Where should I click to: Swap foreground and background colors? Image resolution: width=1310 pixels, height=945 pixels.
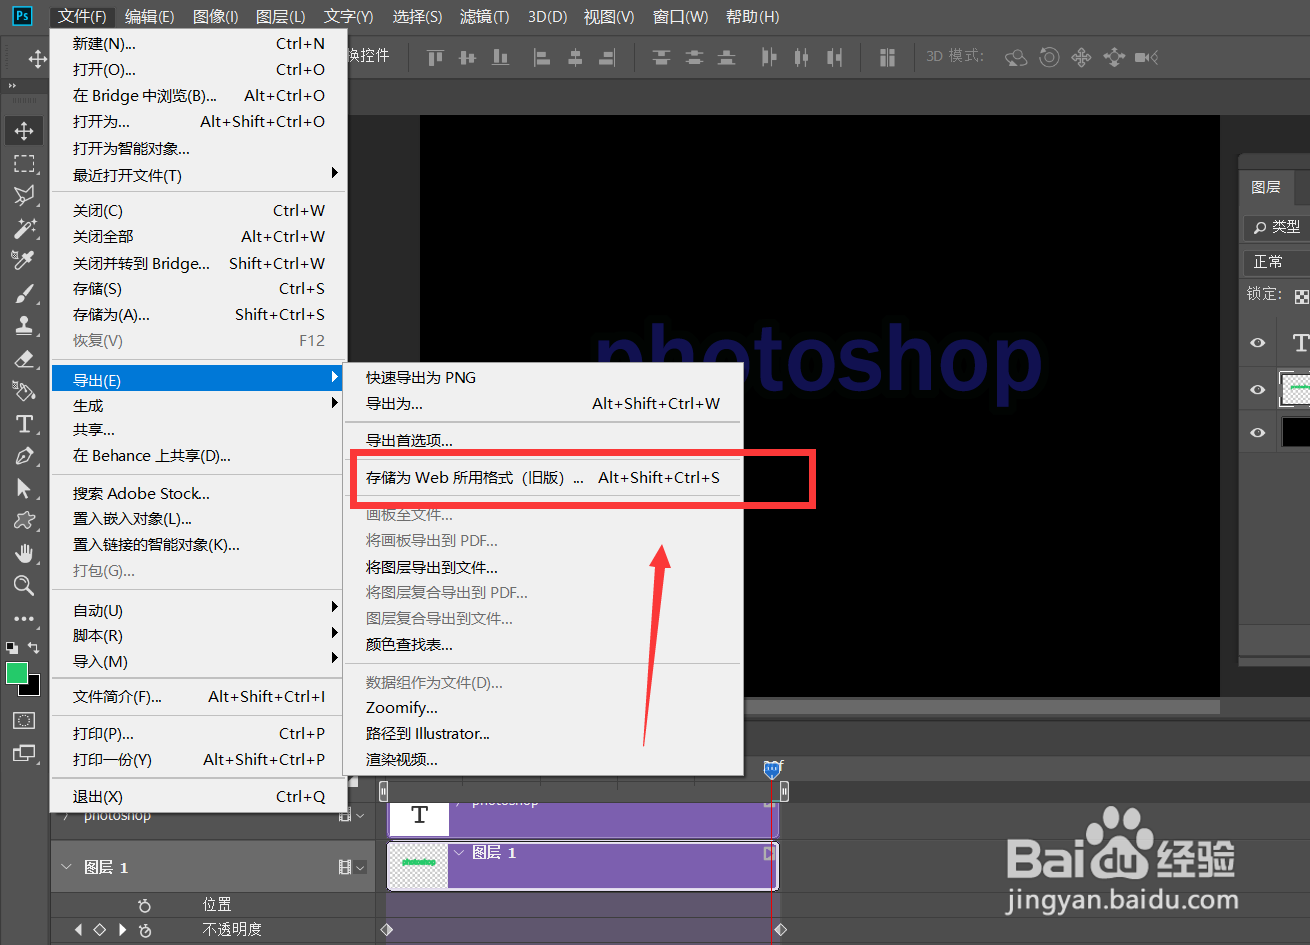pyautogui.click(x=33, y=648)
